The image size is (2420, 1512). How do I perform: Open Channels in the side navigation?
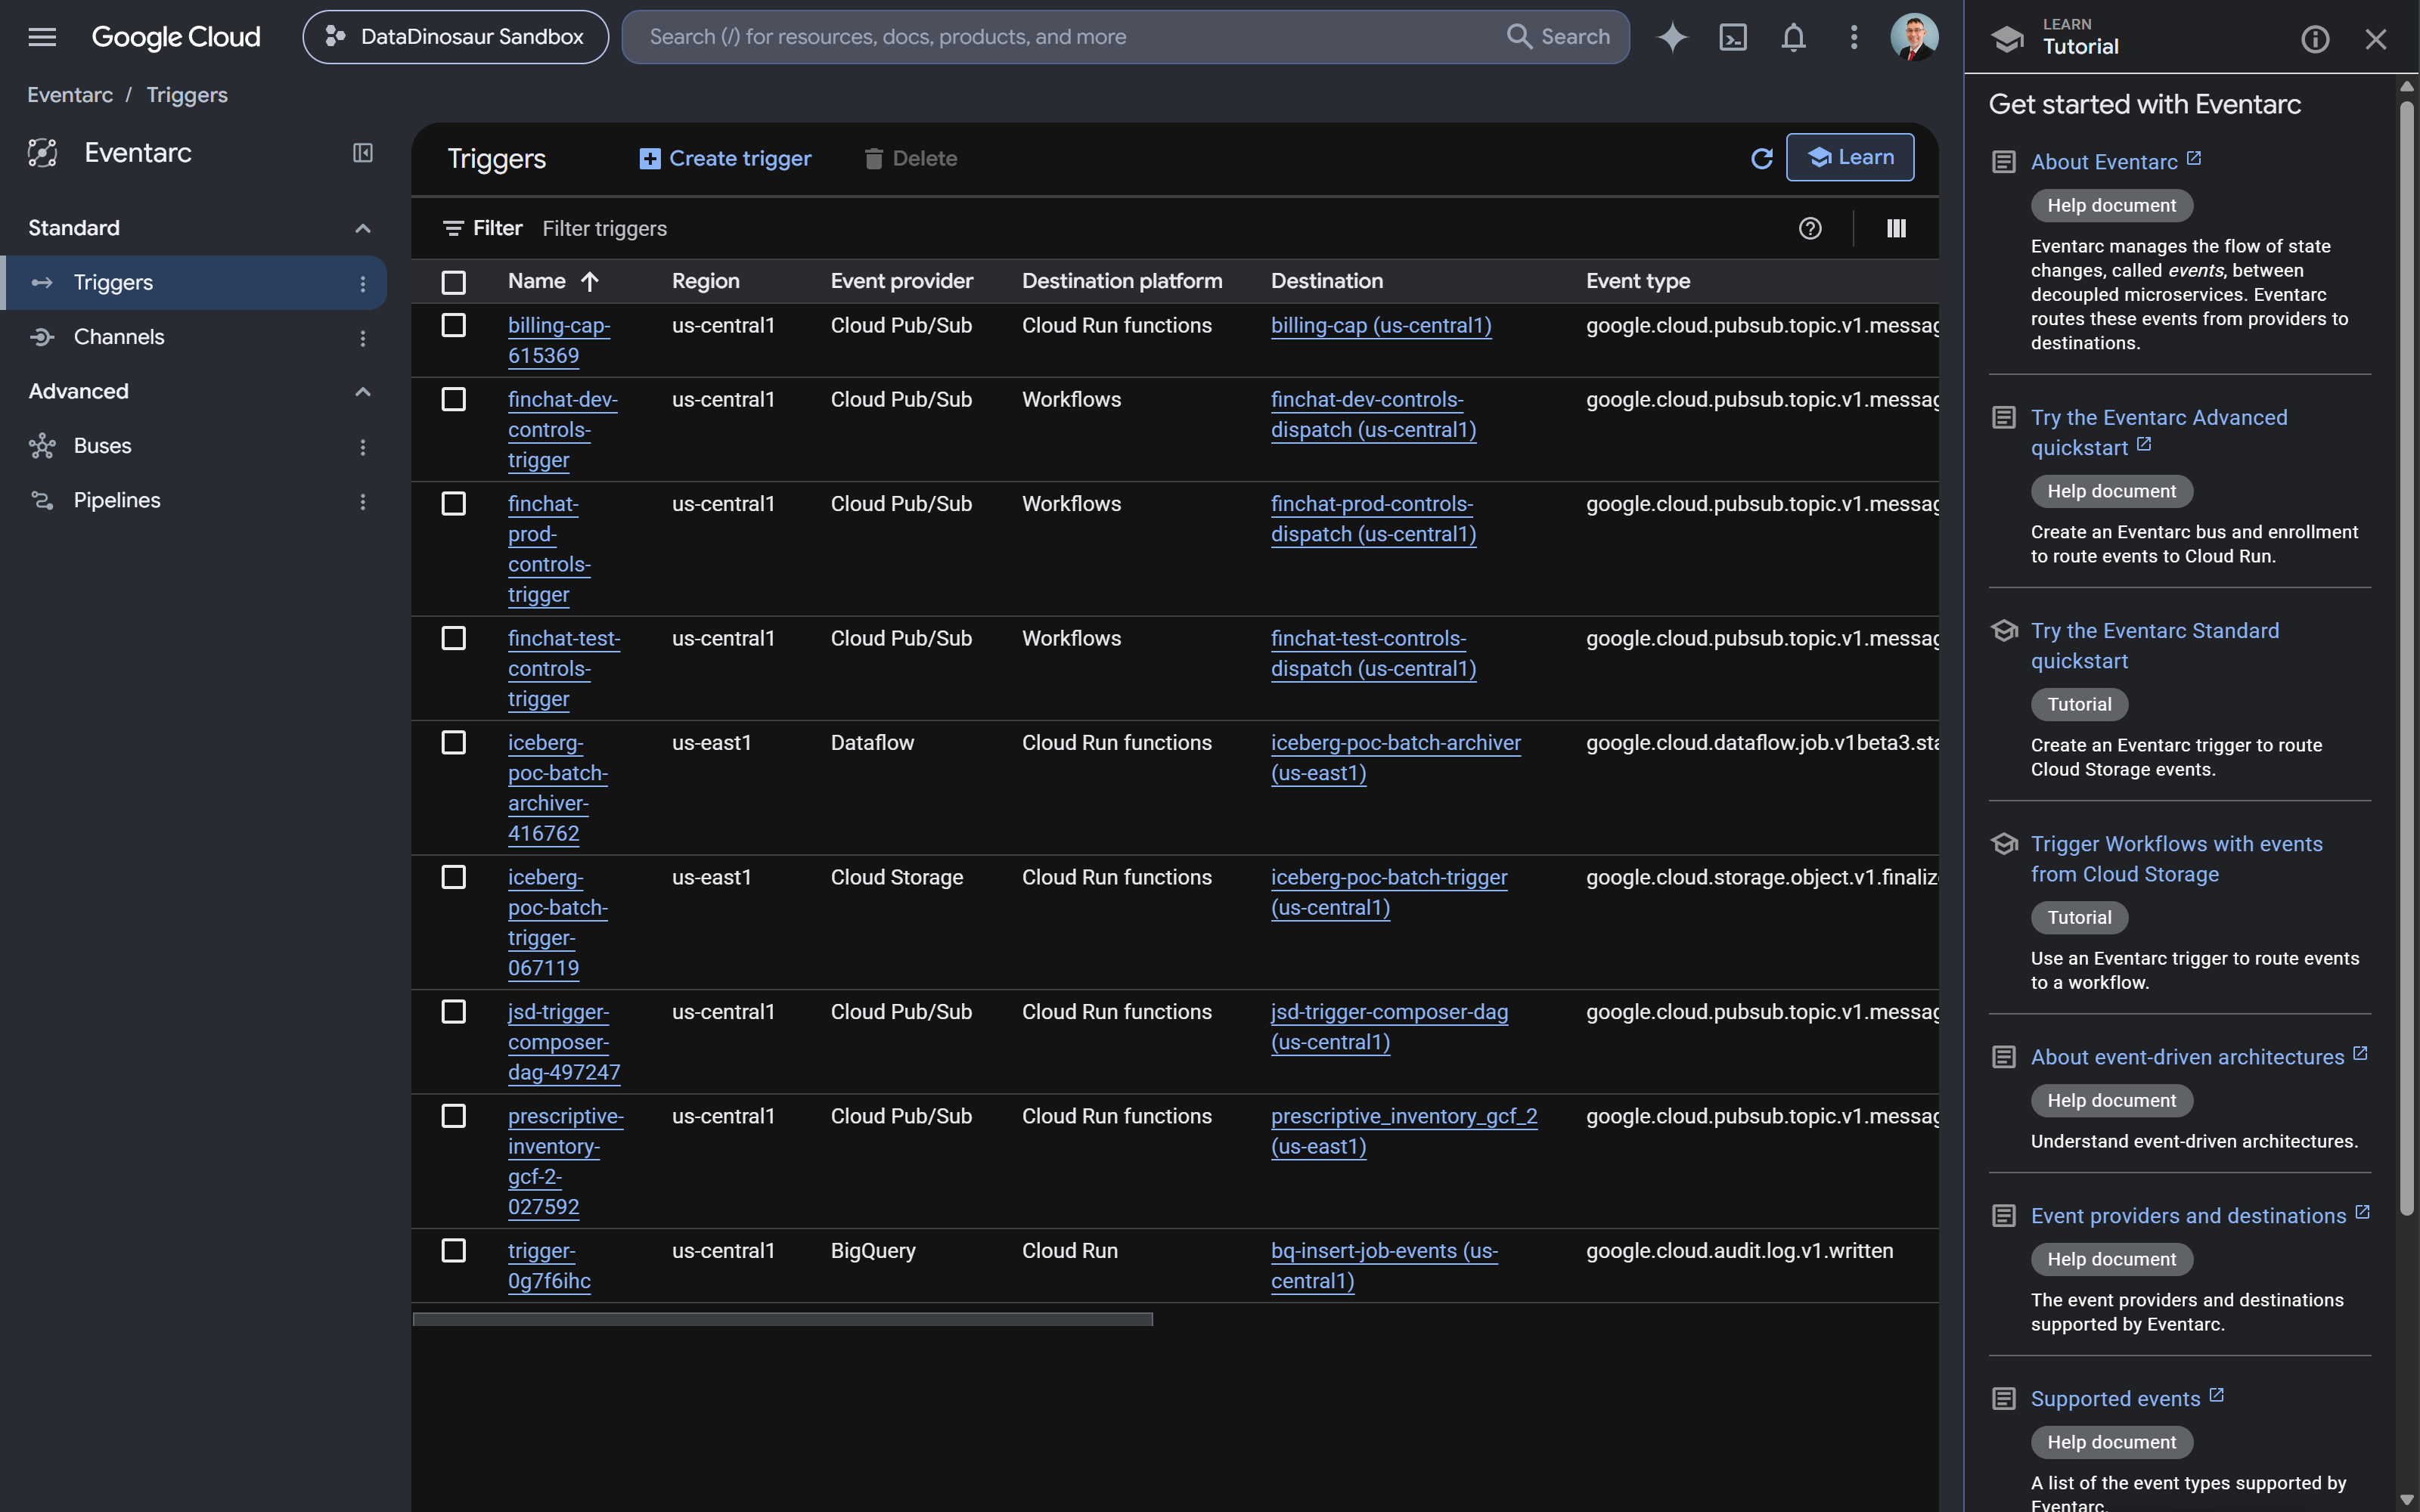pos(194,337)
